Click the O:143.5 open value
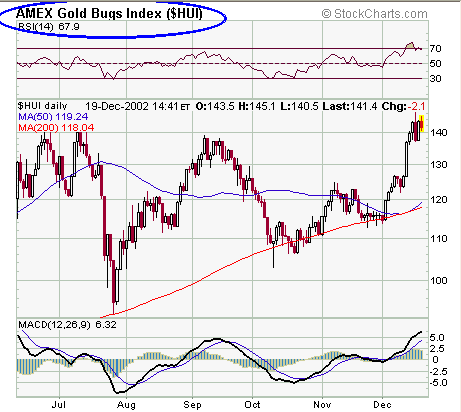The image size is (461, 412). (x=215, y=106)
